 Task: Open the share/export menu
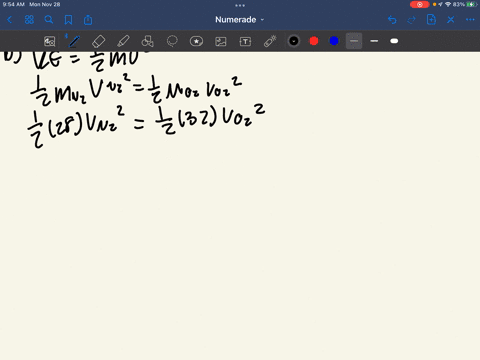[x=88, y=20]
